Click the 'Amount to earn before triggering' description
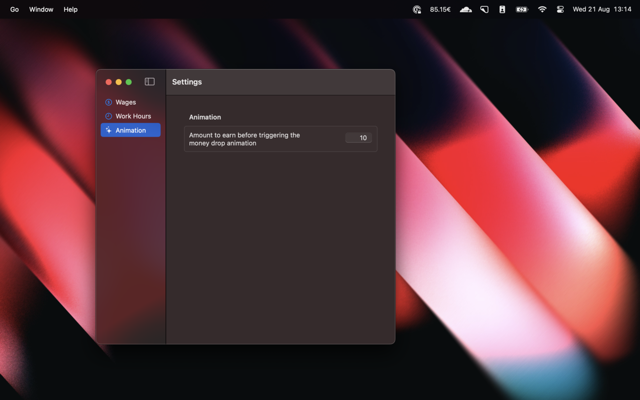Image resolution: width=640 pixels, height=400 pixels. (244, 139)
